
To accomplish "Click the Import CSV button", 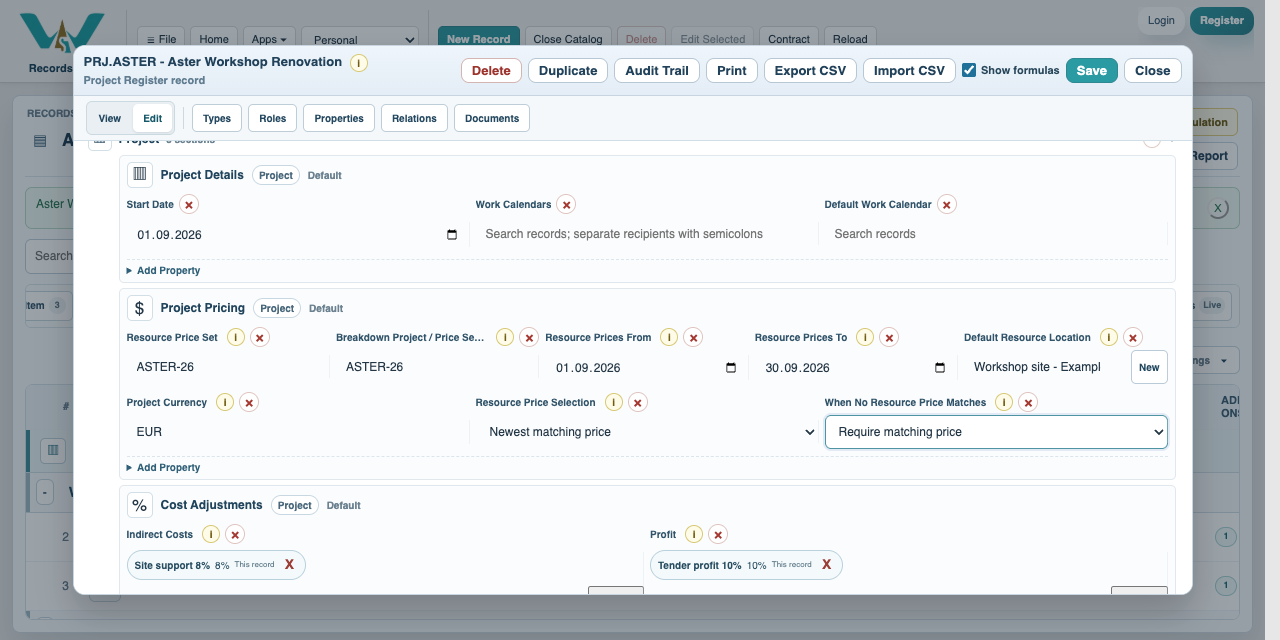I will tap(909, 70).
